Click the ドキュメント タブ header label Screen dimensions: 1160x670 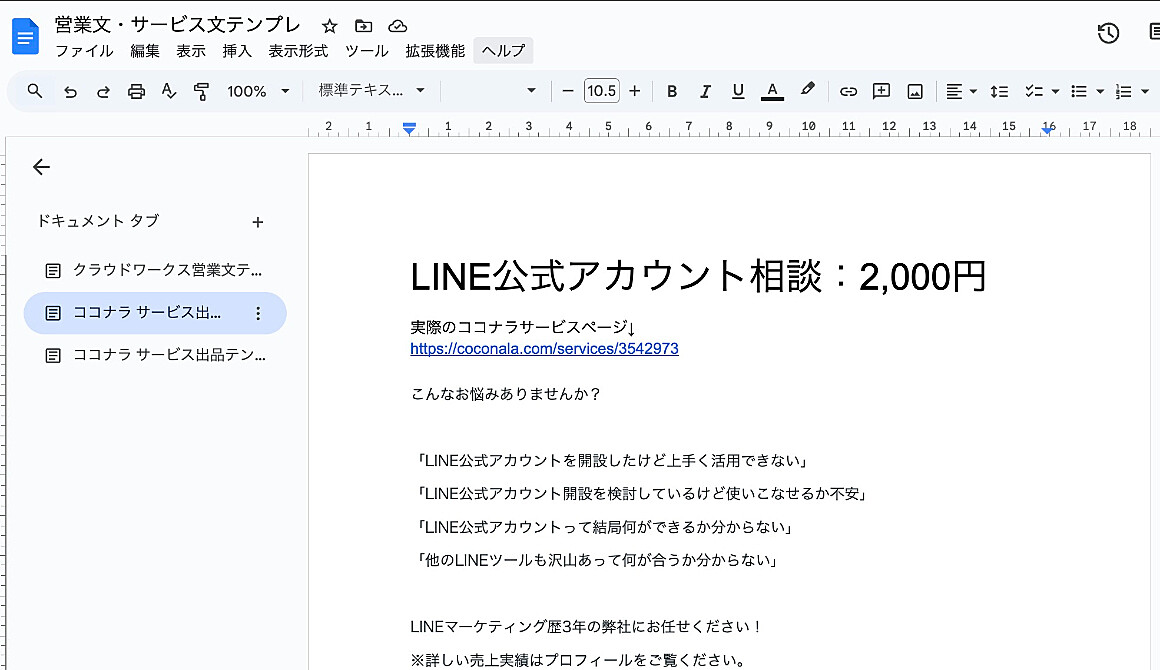pos(98,221)
